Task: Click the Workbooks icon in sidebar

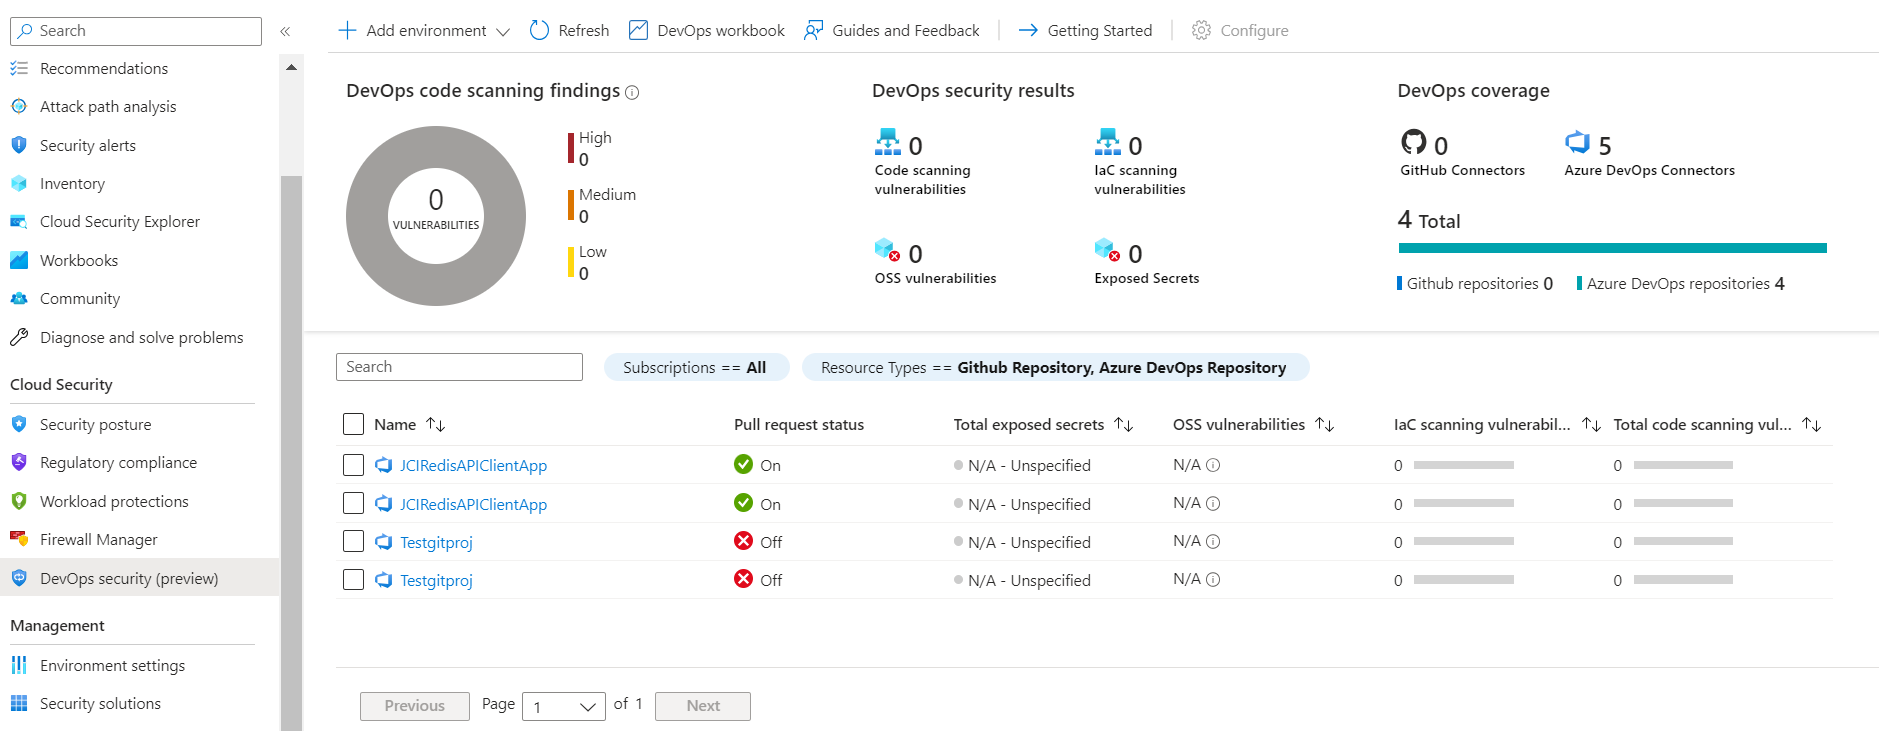Action: tap(19, 260)
